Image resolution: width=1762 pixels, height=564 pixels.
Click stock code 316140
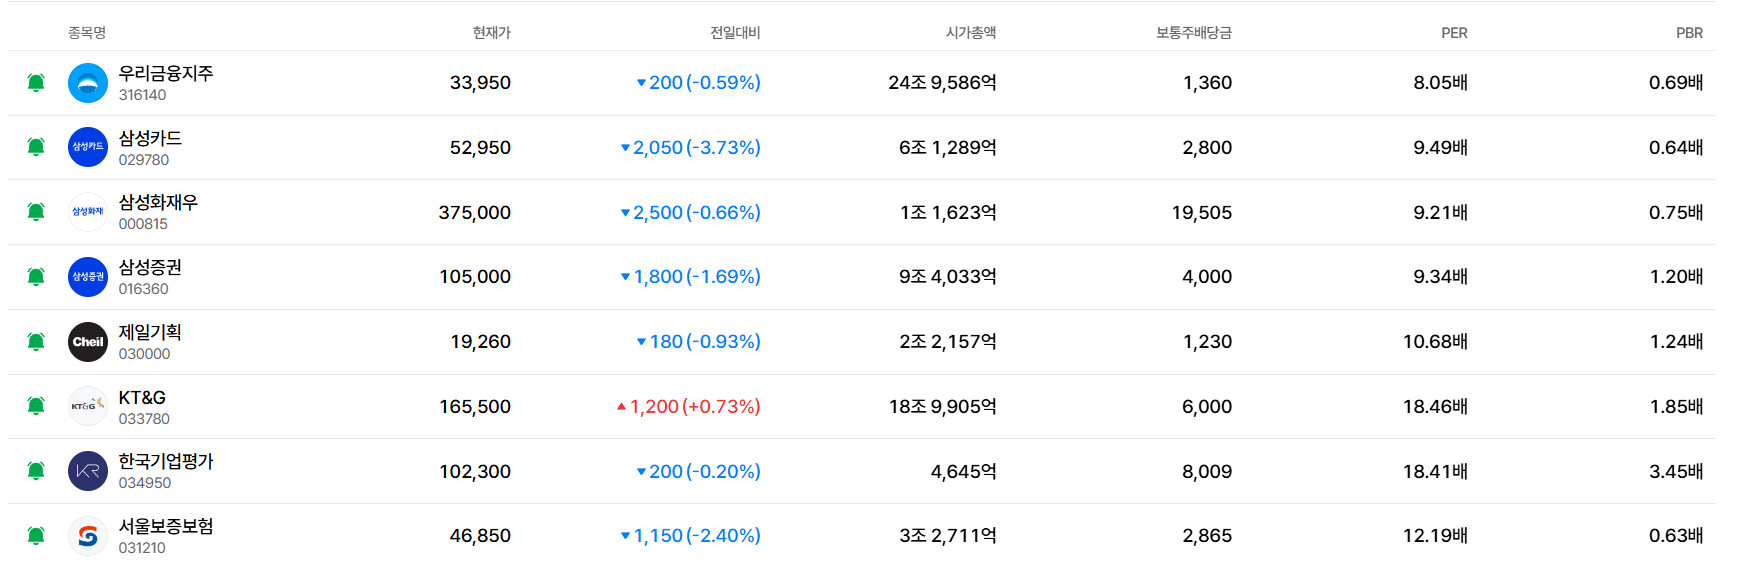142,95
